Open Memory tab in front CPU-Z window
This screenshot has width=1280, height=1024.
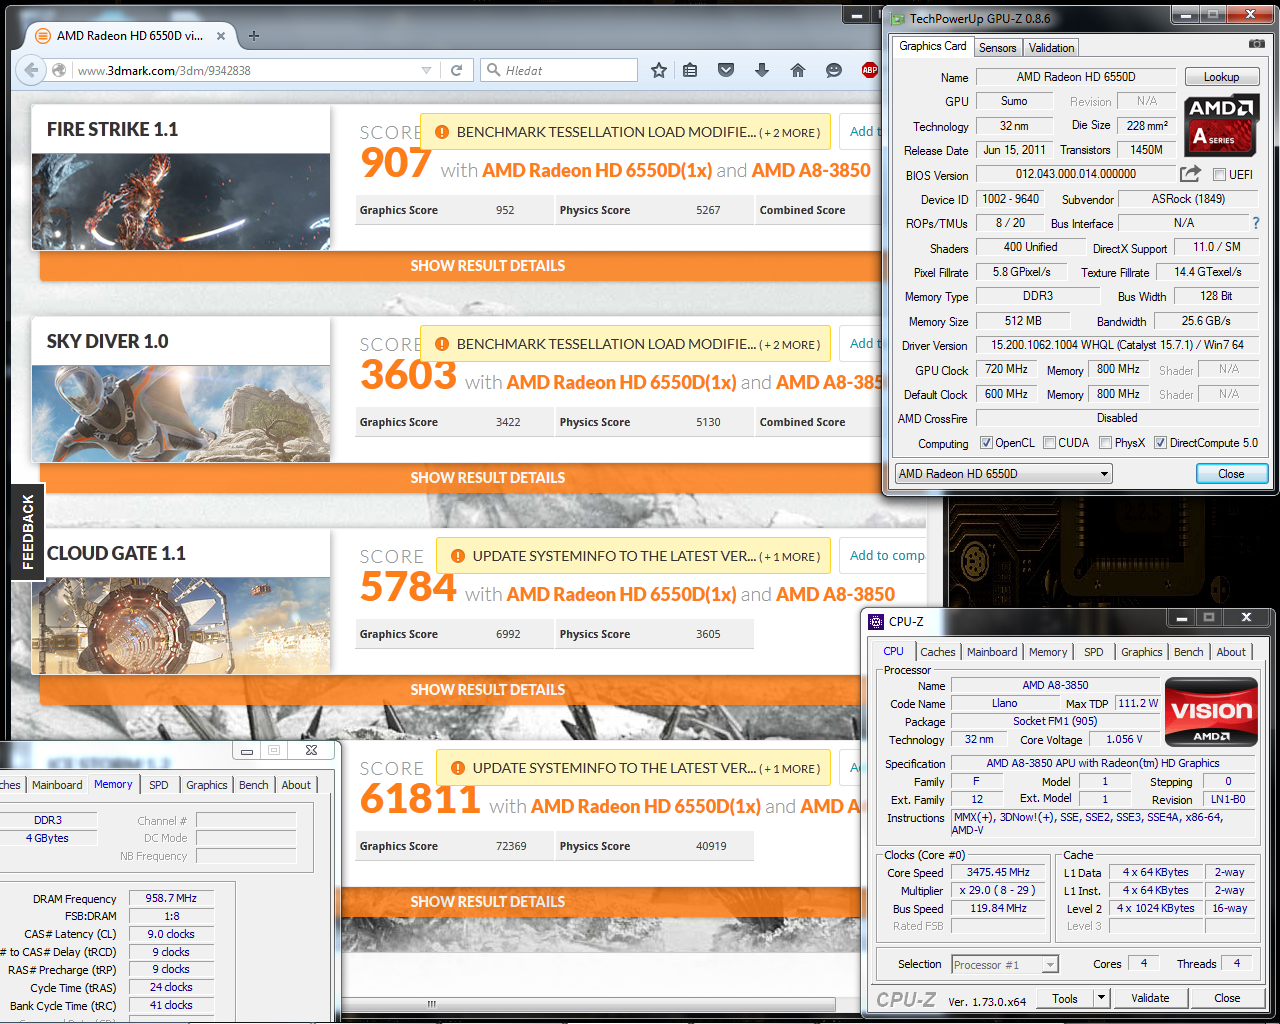(1048, 652)
